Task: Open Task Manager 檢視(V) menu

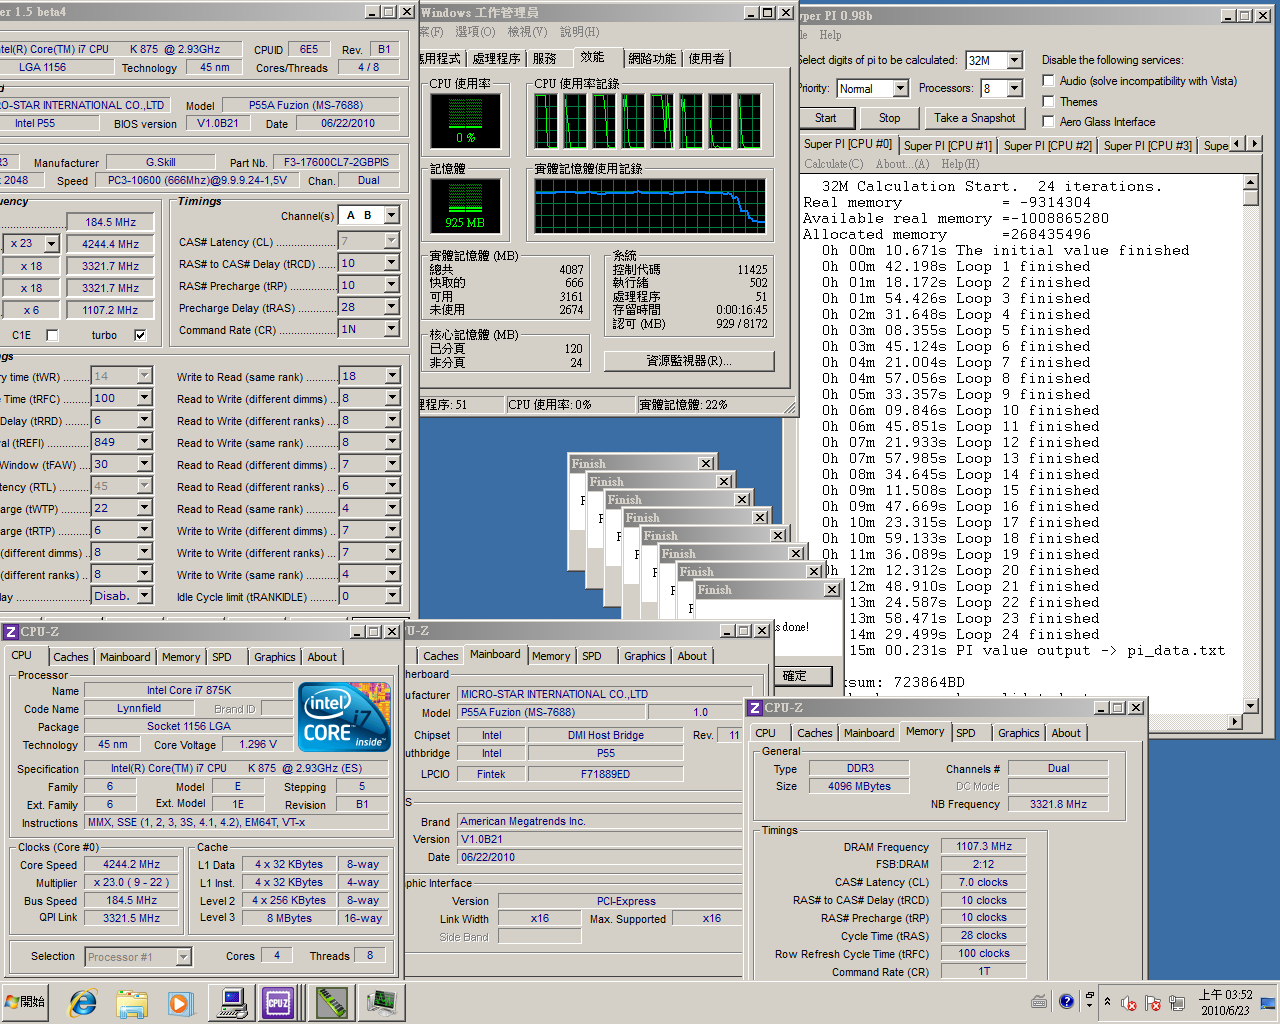Action: (527, 32)
